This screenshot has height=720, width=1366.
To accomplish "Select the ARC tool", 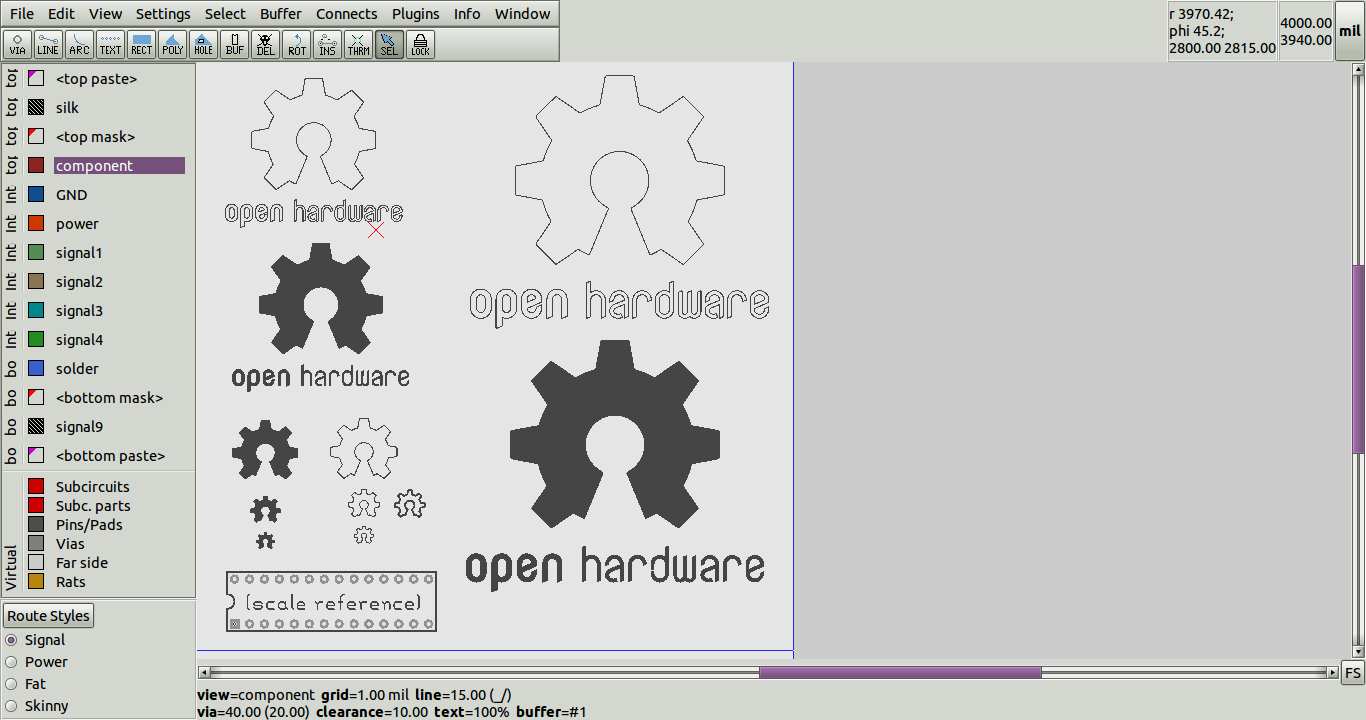I will tap(79, 44).
